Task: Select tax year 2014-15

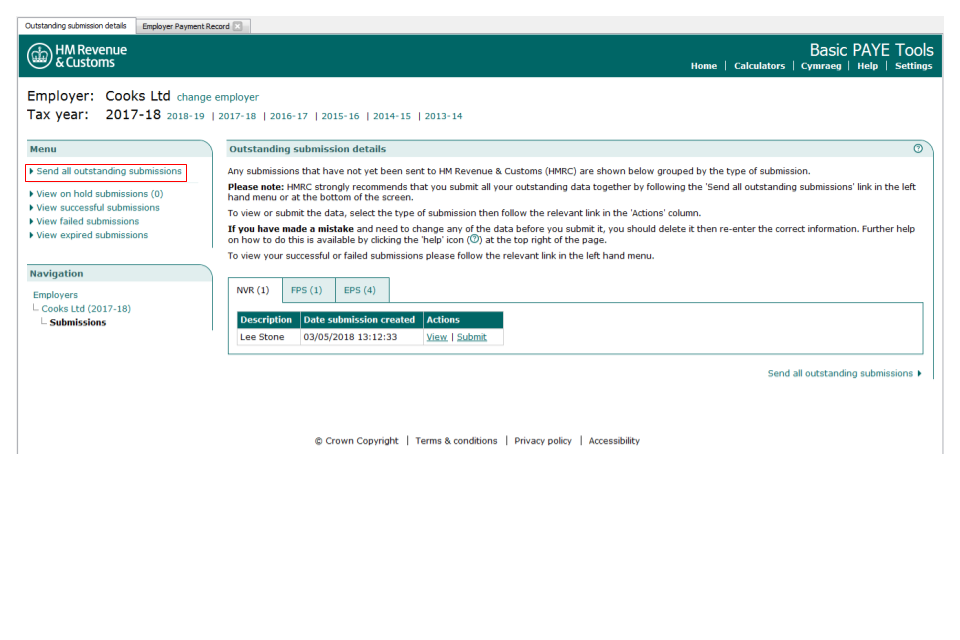Action: [x=392, y=116]
